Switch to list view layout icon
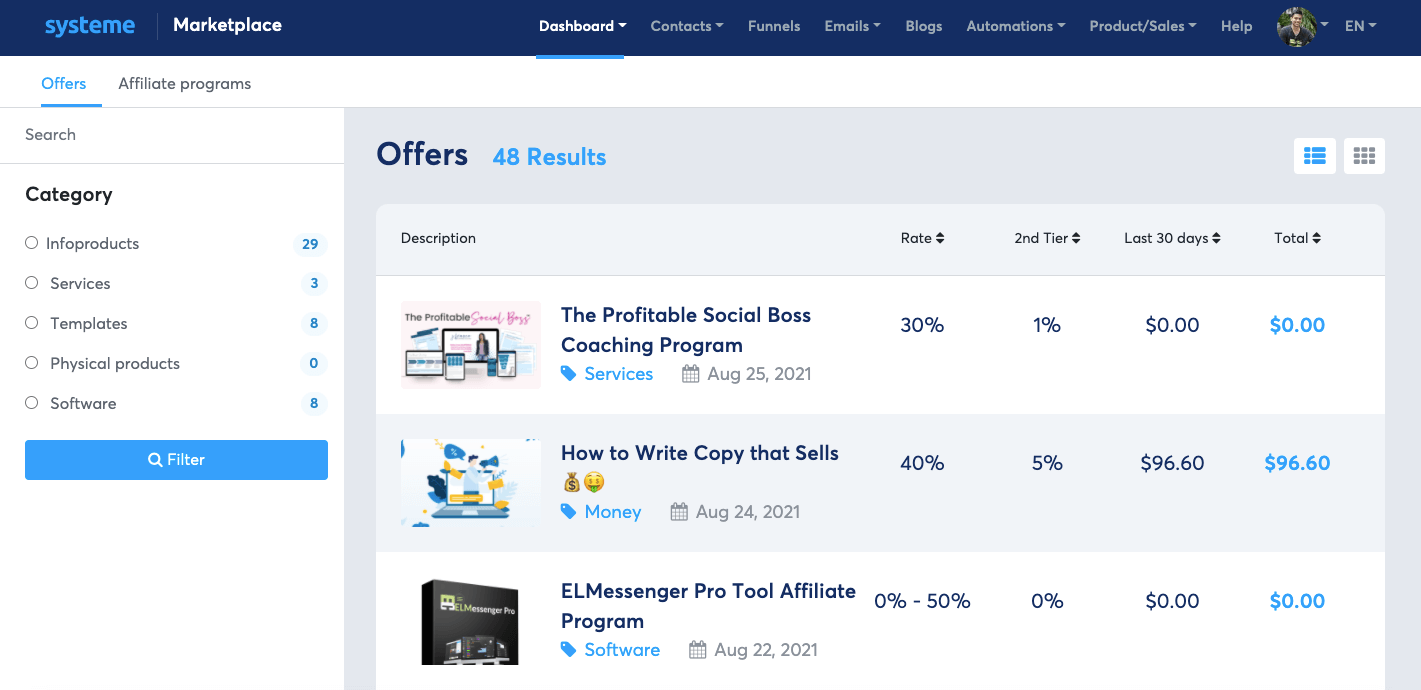1421x690 pixels. (1314, 156)
